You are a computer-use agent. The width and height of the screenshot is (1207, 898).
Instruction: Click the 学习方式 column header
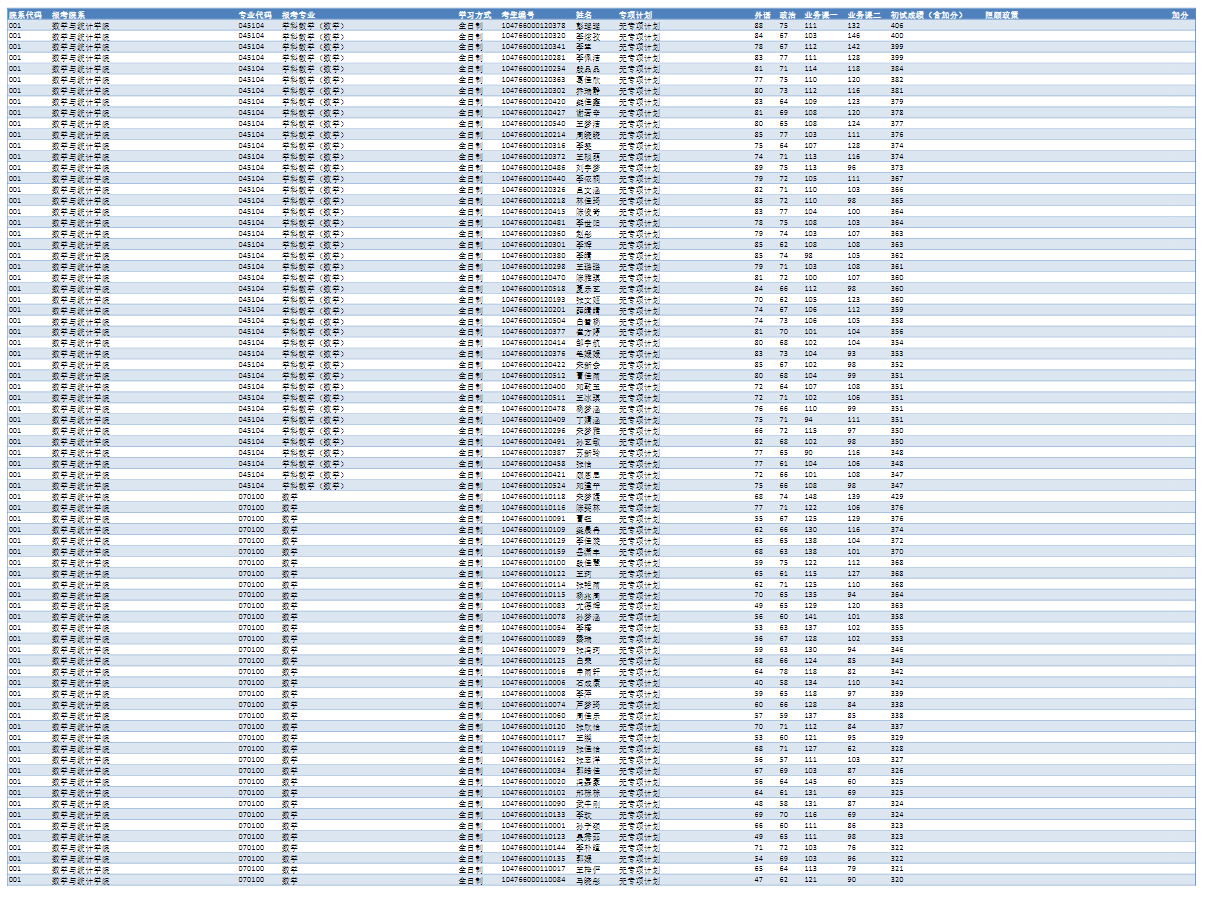[475, 15]
